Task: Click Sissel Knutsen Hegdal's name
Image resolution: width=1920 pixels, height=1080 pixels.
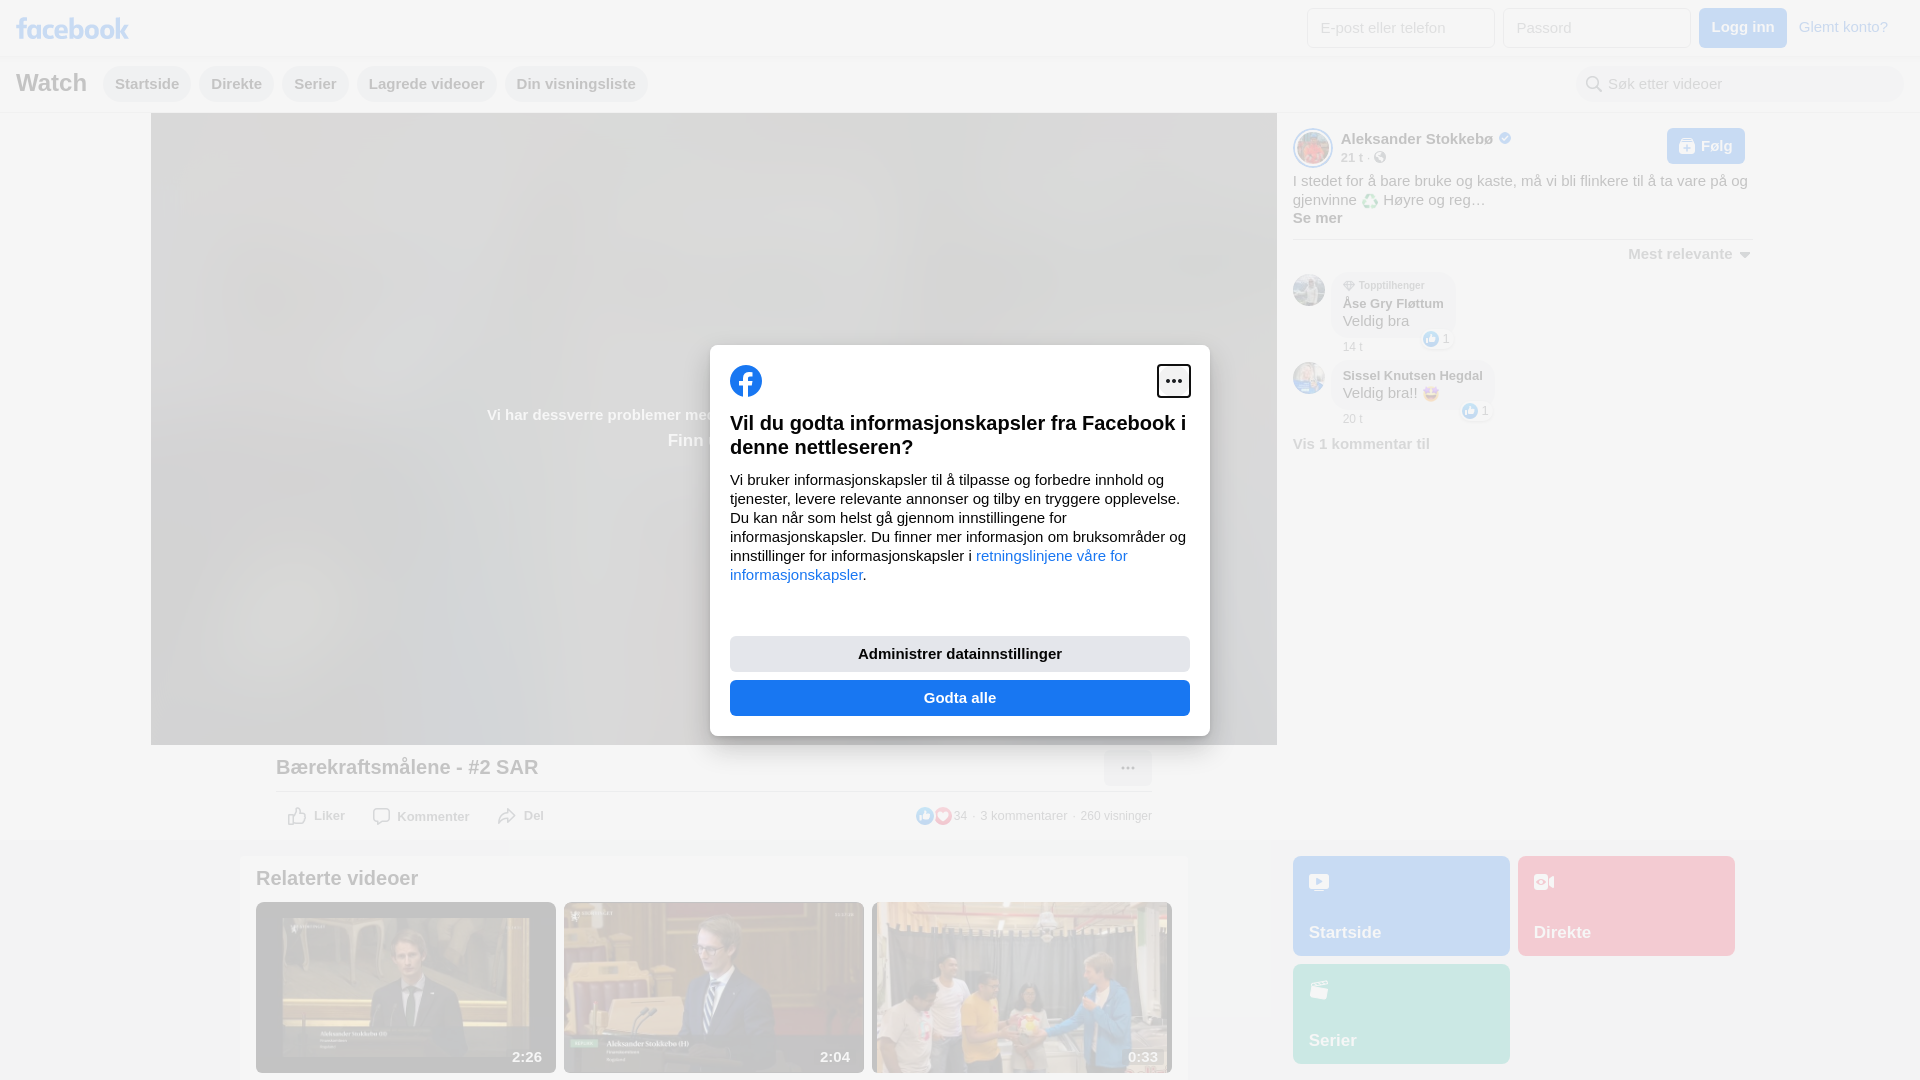Action: [x=1412, y=376]
